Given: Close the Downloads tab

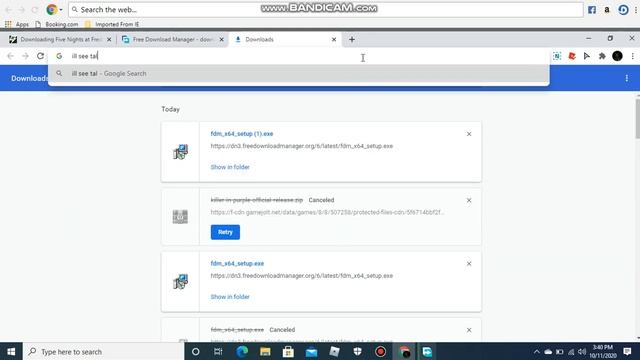Looking at the screenshot, I should coord(334,40).
